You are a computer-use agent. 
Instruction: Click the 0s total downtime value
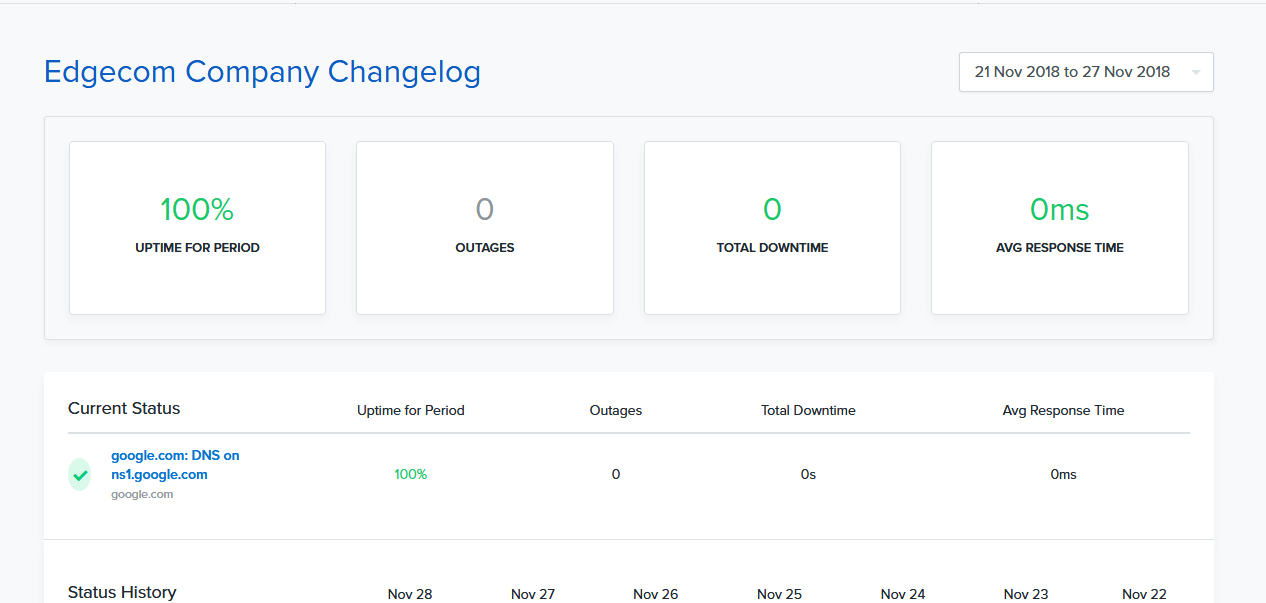coord(808,474)
